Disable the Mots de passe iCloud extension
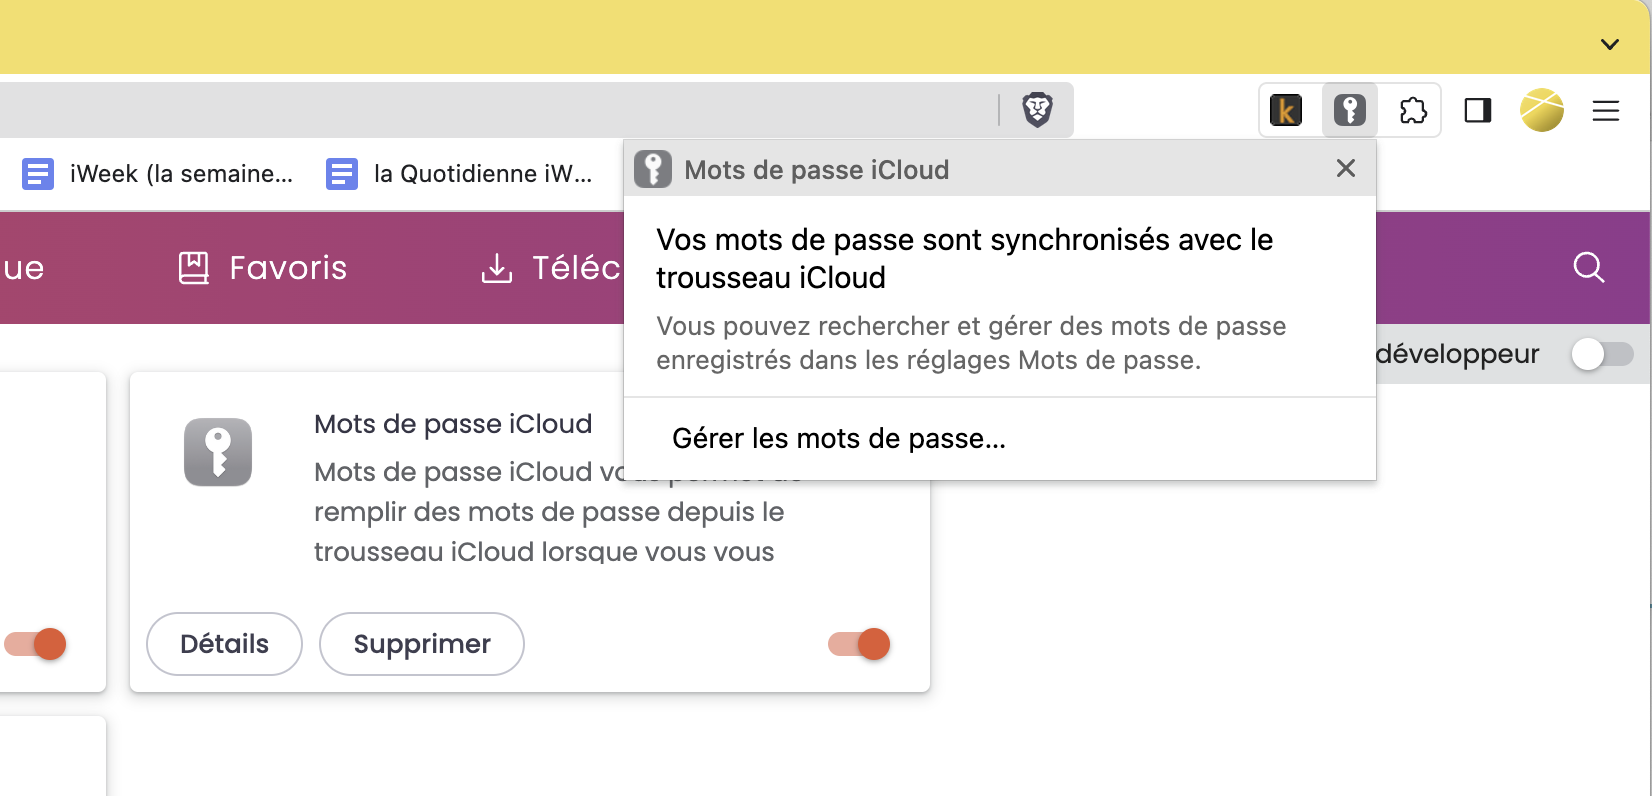Image resolution: width=1652 pixels, height=796 pixels. point(859,644)
